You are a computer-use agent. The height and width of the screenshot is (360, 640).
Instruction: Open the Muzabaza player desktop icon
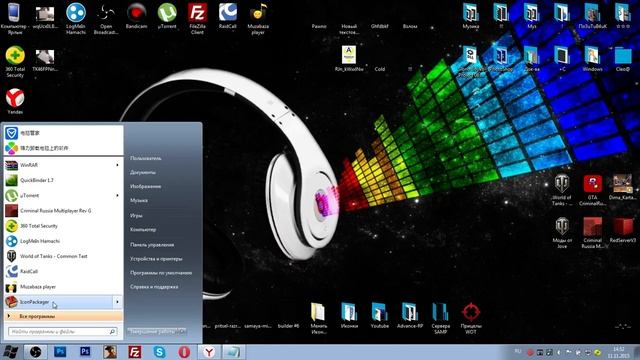click(x=258, y=18)
